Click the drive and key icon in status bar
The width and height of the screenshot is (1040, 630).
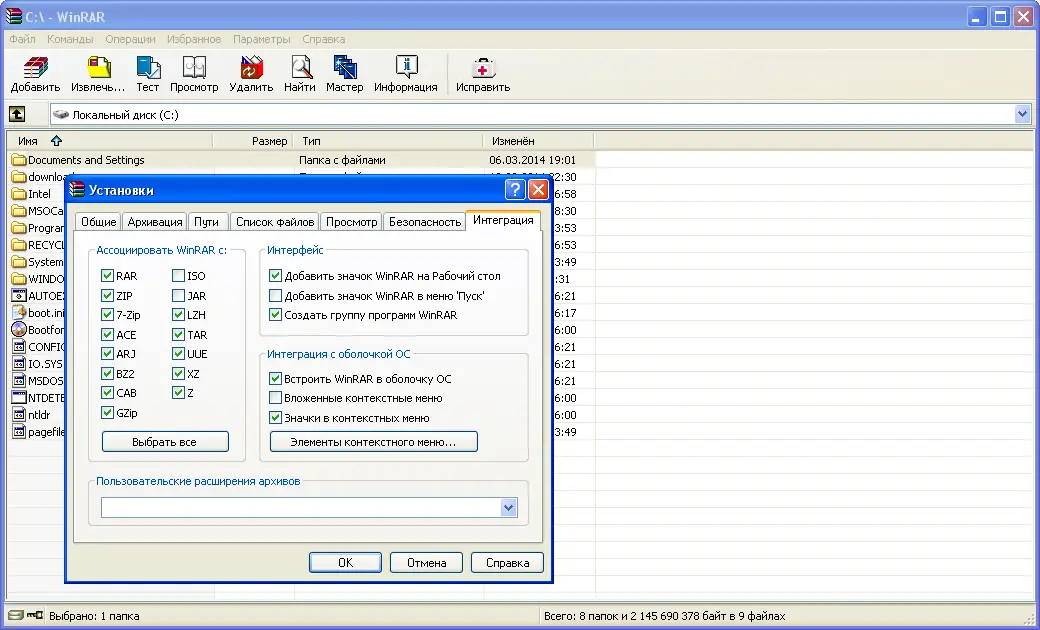tap(26, 615)
